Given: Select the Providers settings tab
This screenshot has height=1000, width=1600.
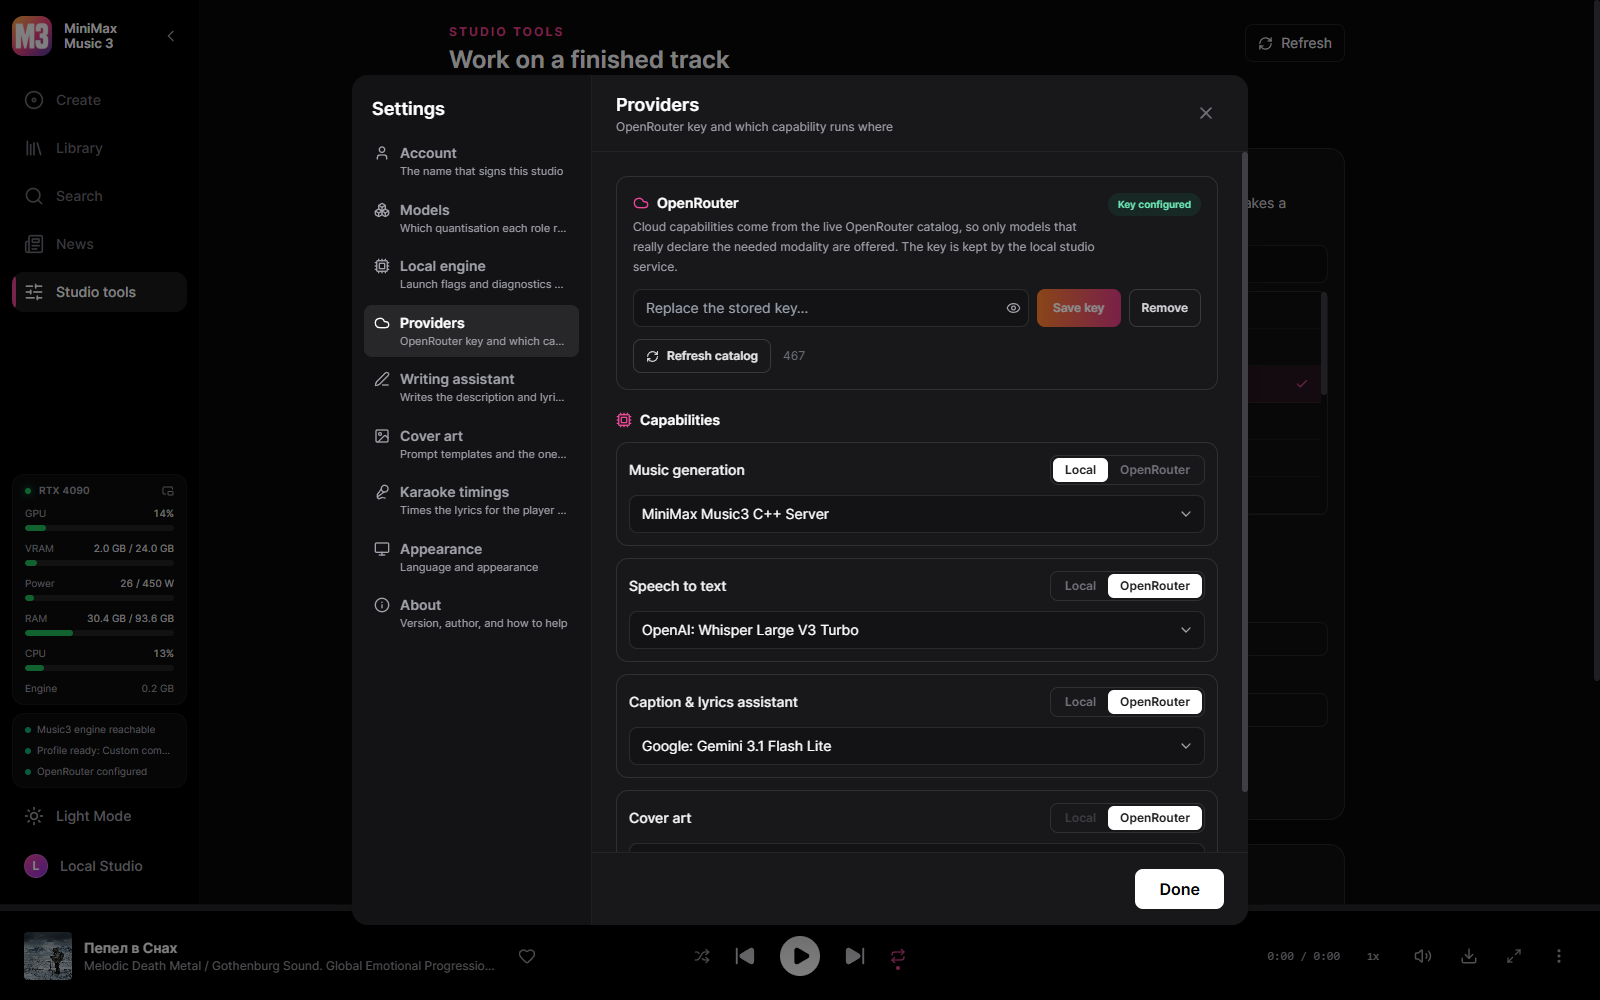Looking at the screenshot, I should 471,331.
